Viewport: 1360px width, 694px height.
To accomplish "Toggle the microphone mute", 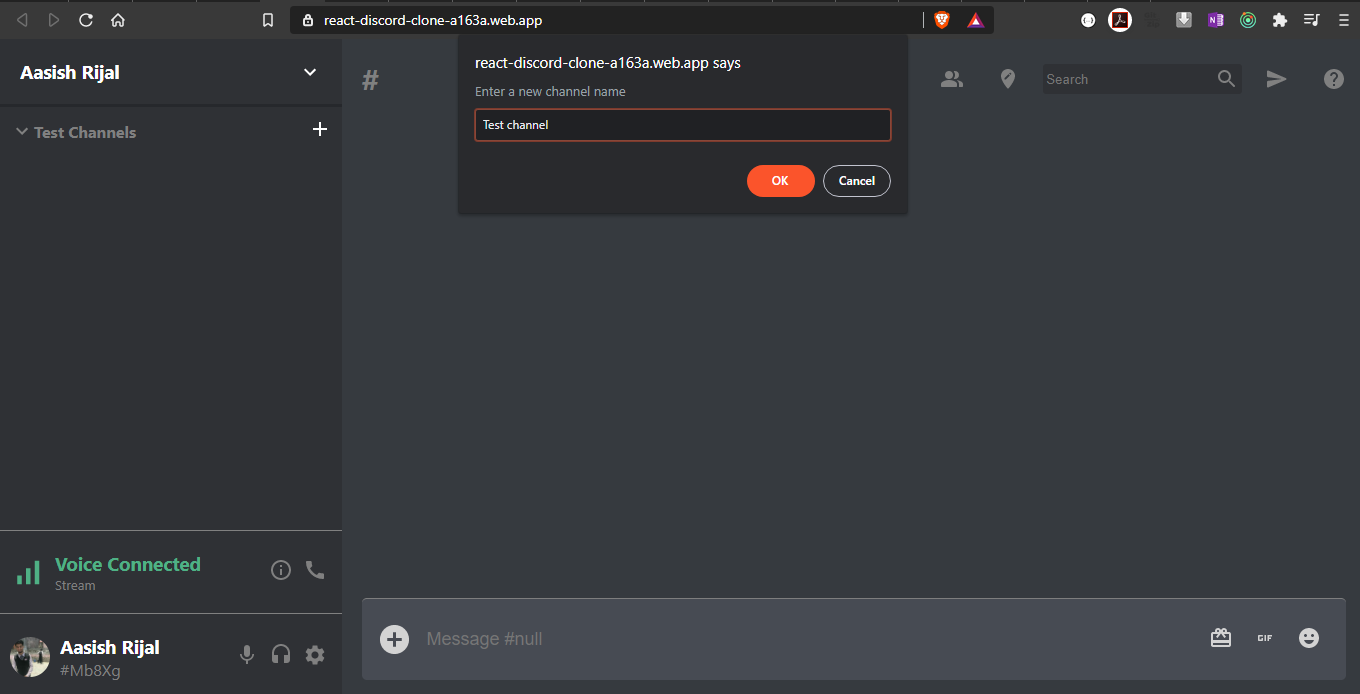I will [x=247, y=655].
